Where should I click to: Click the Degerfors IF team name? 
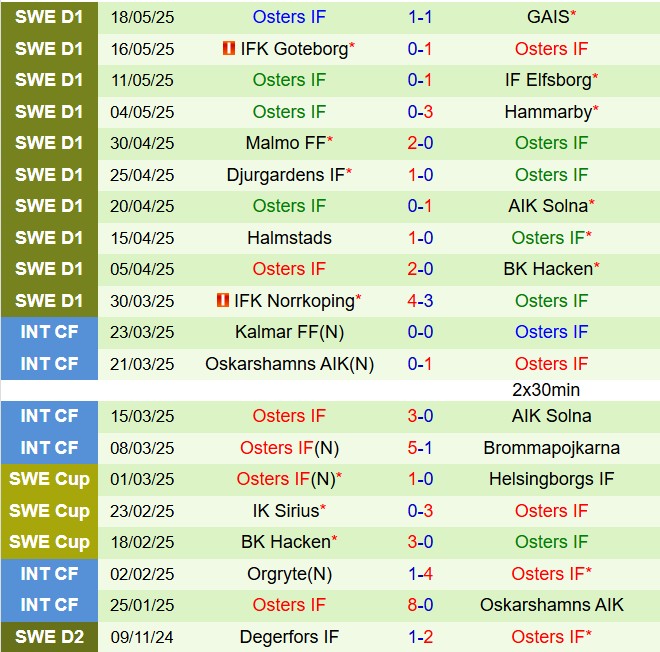(289, 637)
